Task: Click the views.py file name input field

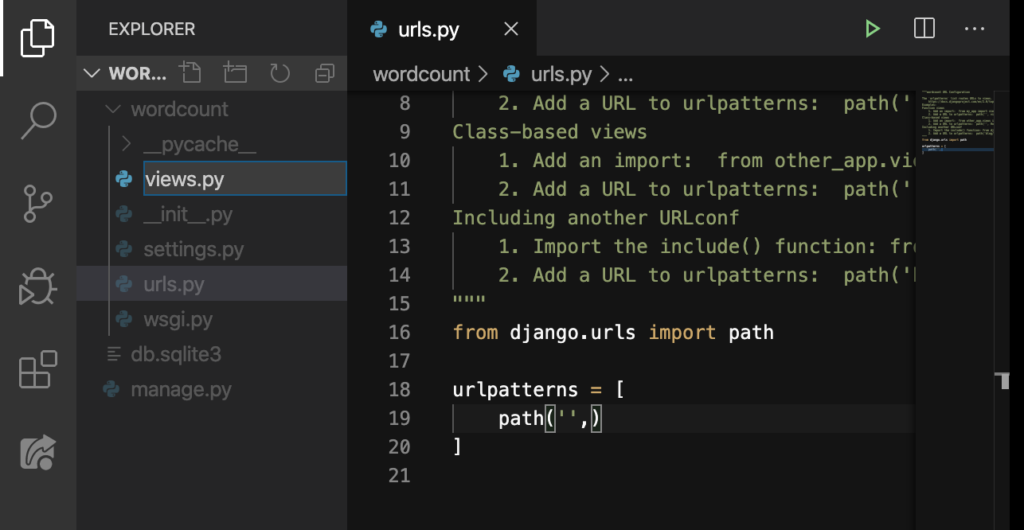Action: pos(245,179)
